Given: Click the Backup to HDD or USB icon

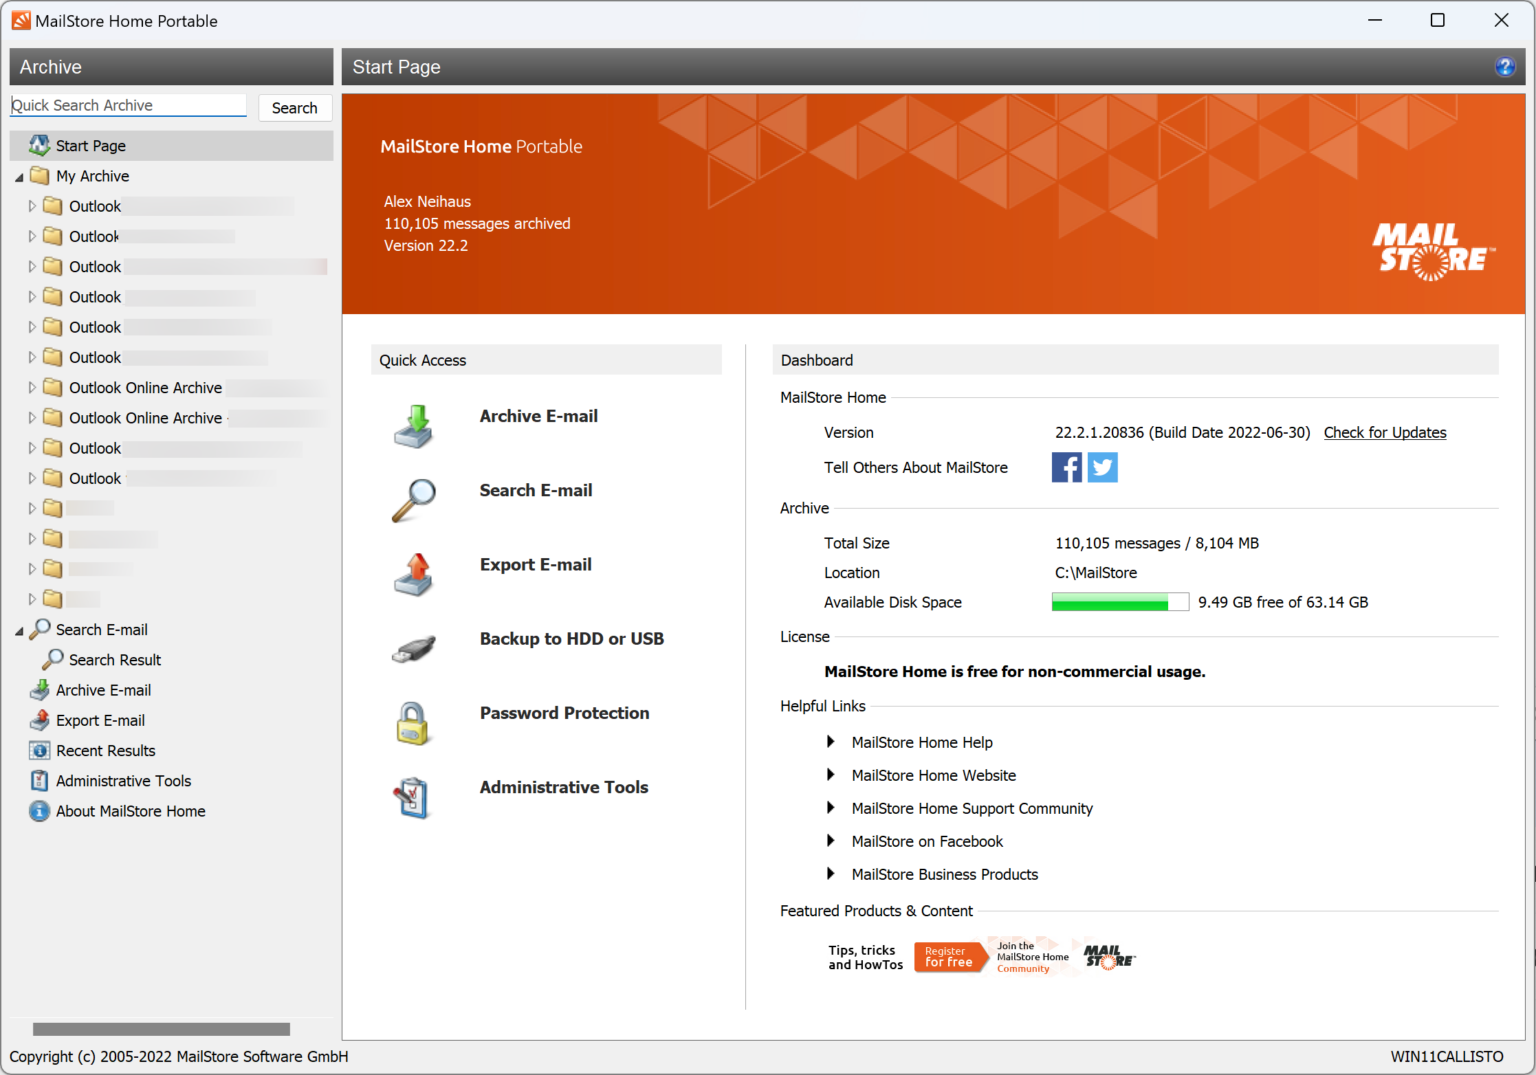Looking at the screenshot, I should point(413,648).
